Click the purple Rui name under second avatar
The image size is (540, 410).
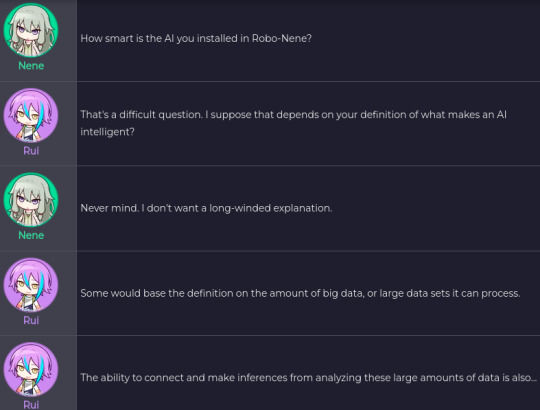(31, 151)
